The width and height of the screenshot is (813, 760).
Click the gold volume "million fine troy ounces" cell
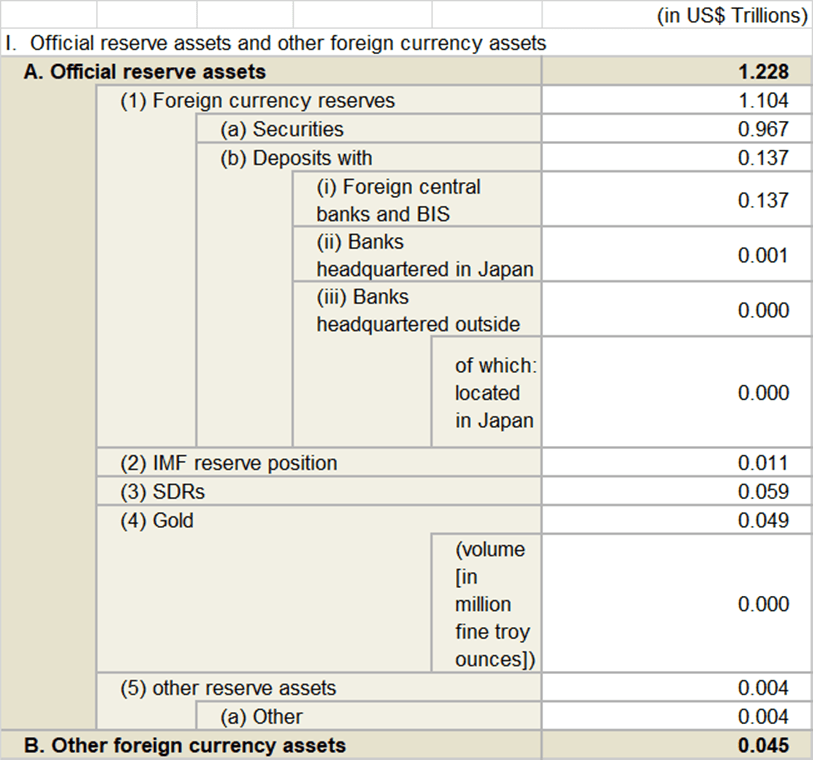click(489, 604)
